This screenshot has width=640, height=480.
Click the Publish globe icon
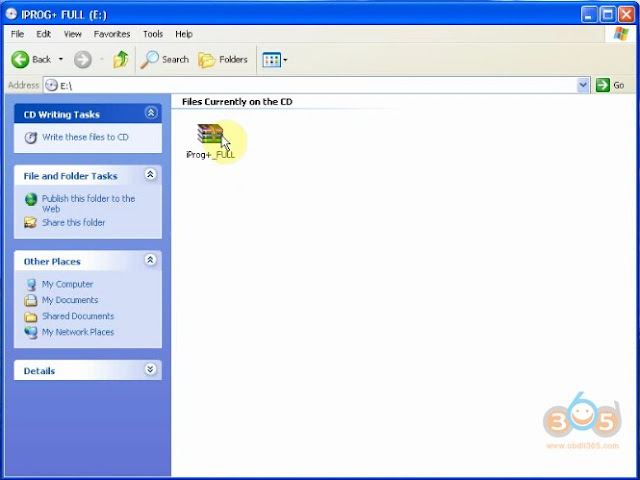click(x=31, y=200)
